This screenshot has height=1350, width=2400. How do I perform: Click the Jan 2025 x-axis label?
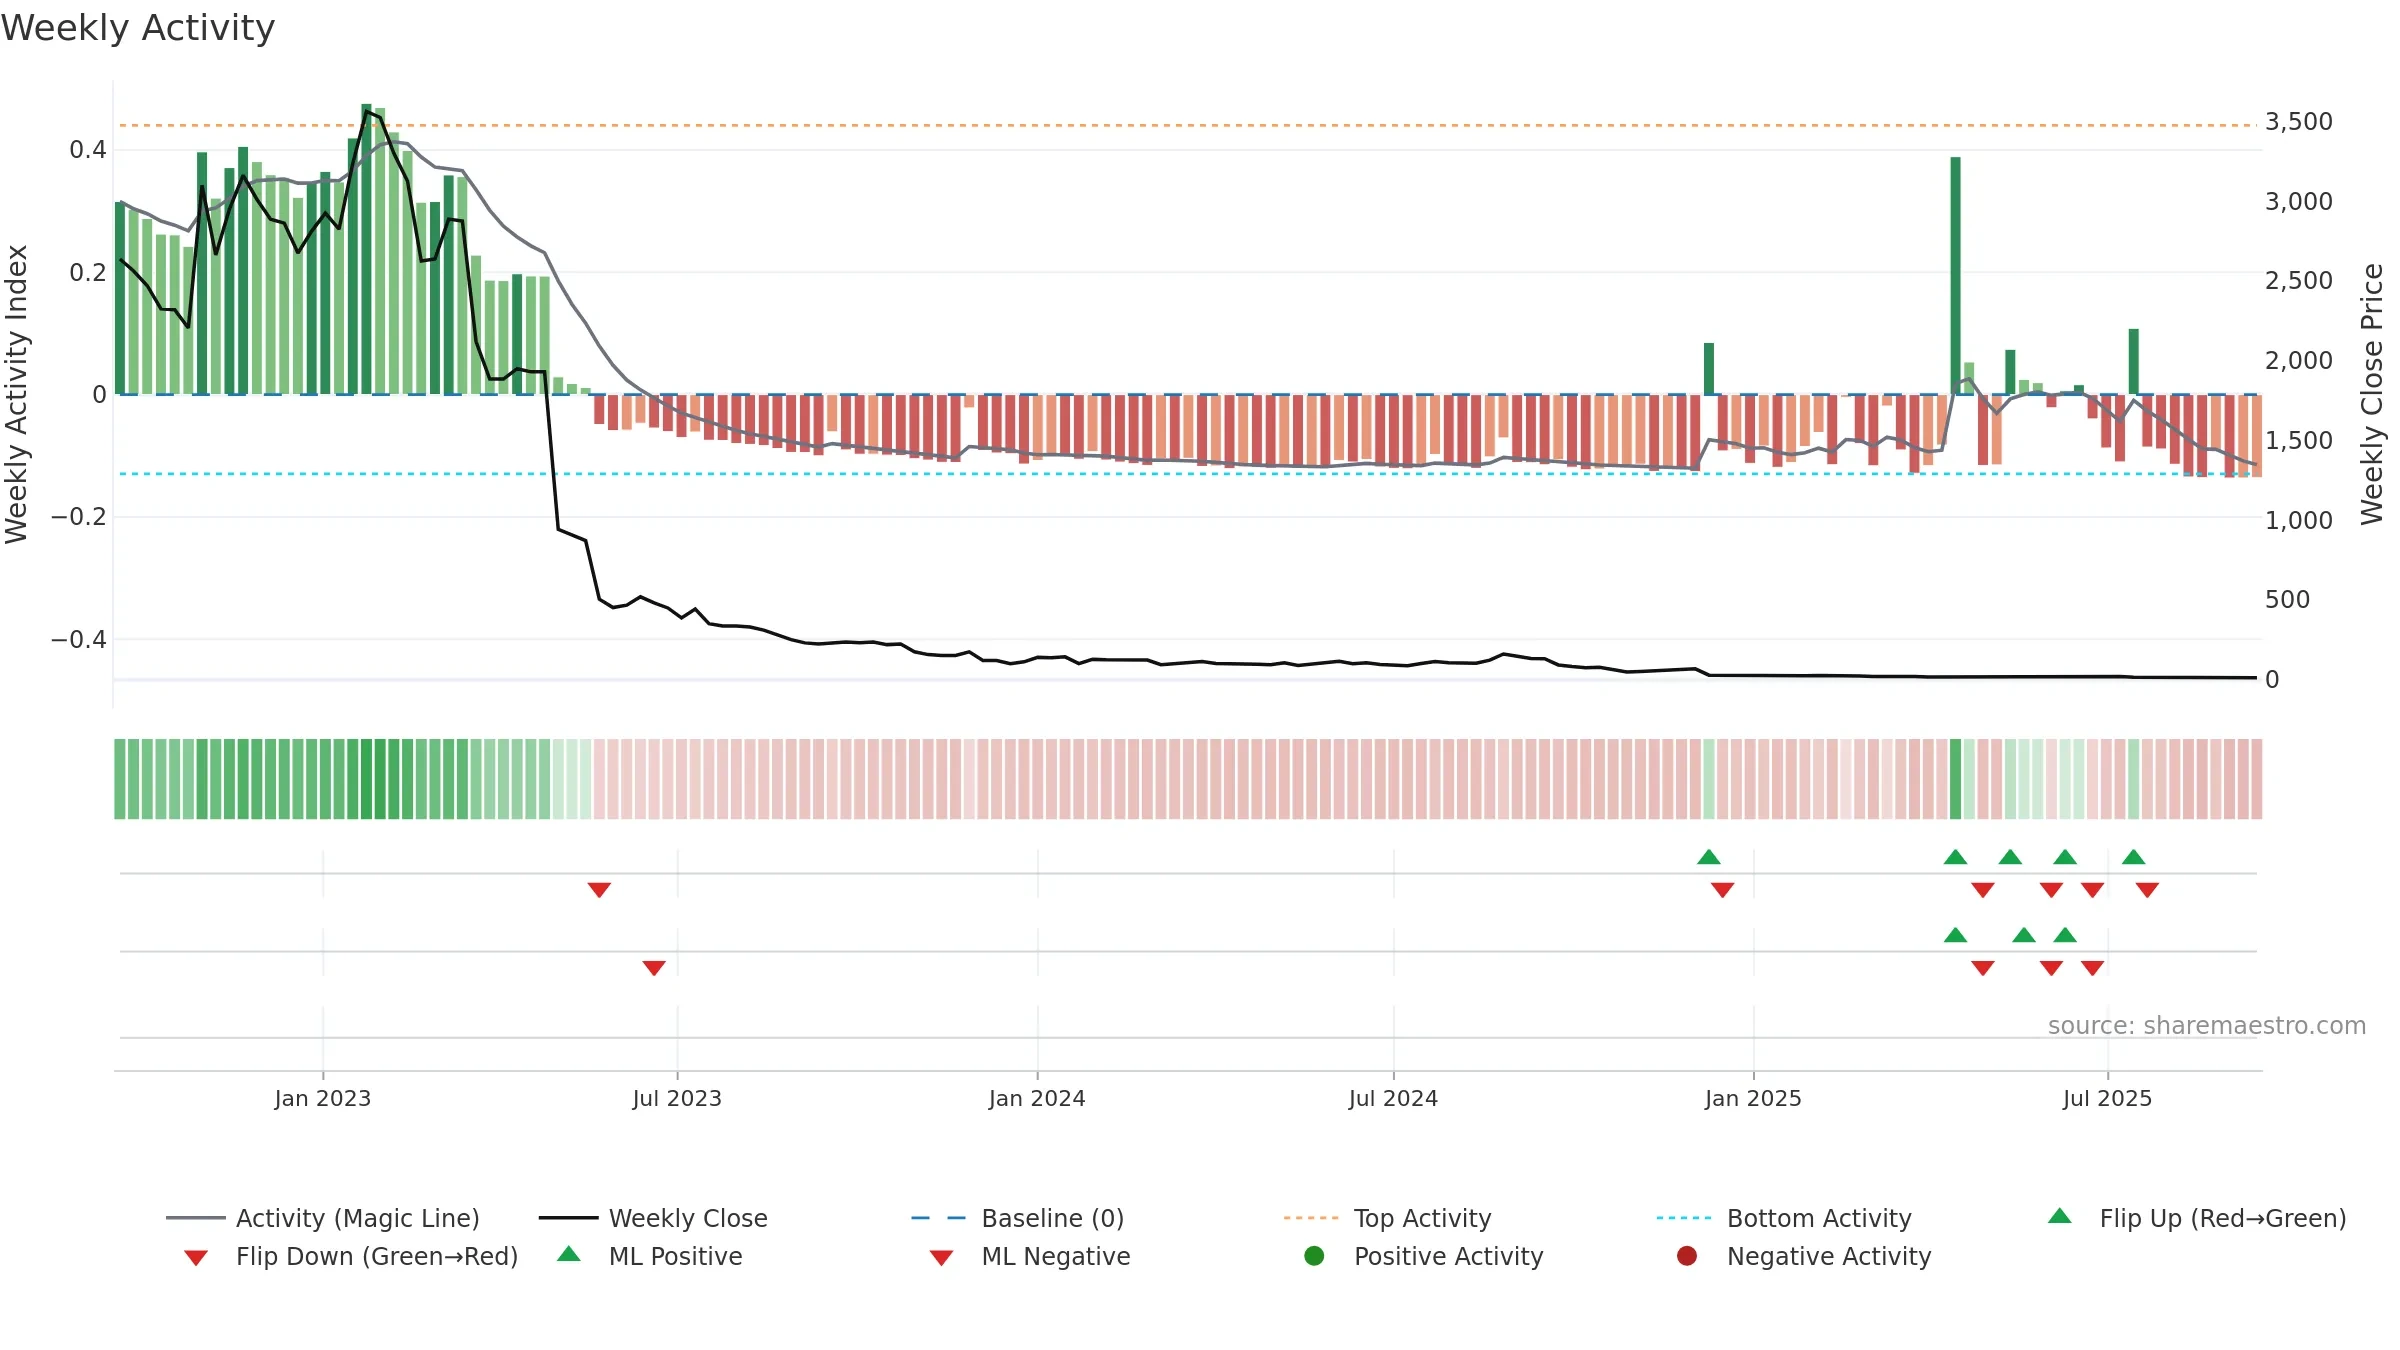tap(1753, 1098)
